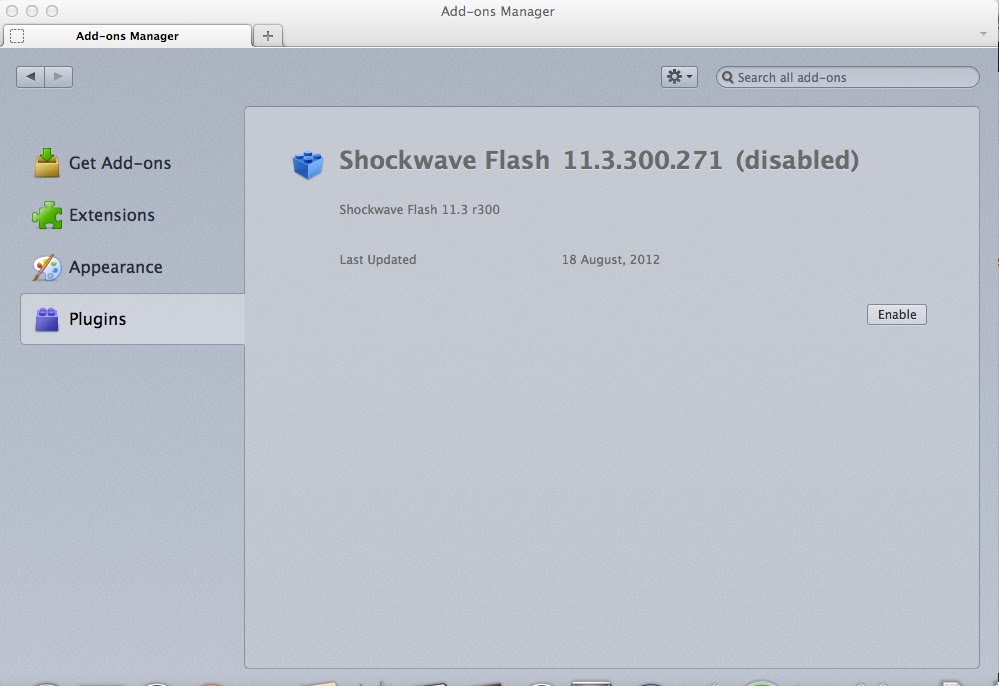Screen dimensions: 999x686
Task: Click the paint palette Appearance icon
Action: pos(47,268)
